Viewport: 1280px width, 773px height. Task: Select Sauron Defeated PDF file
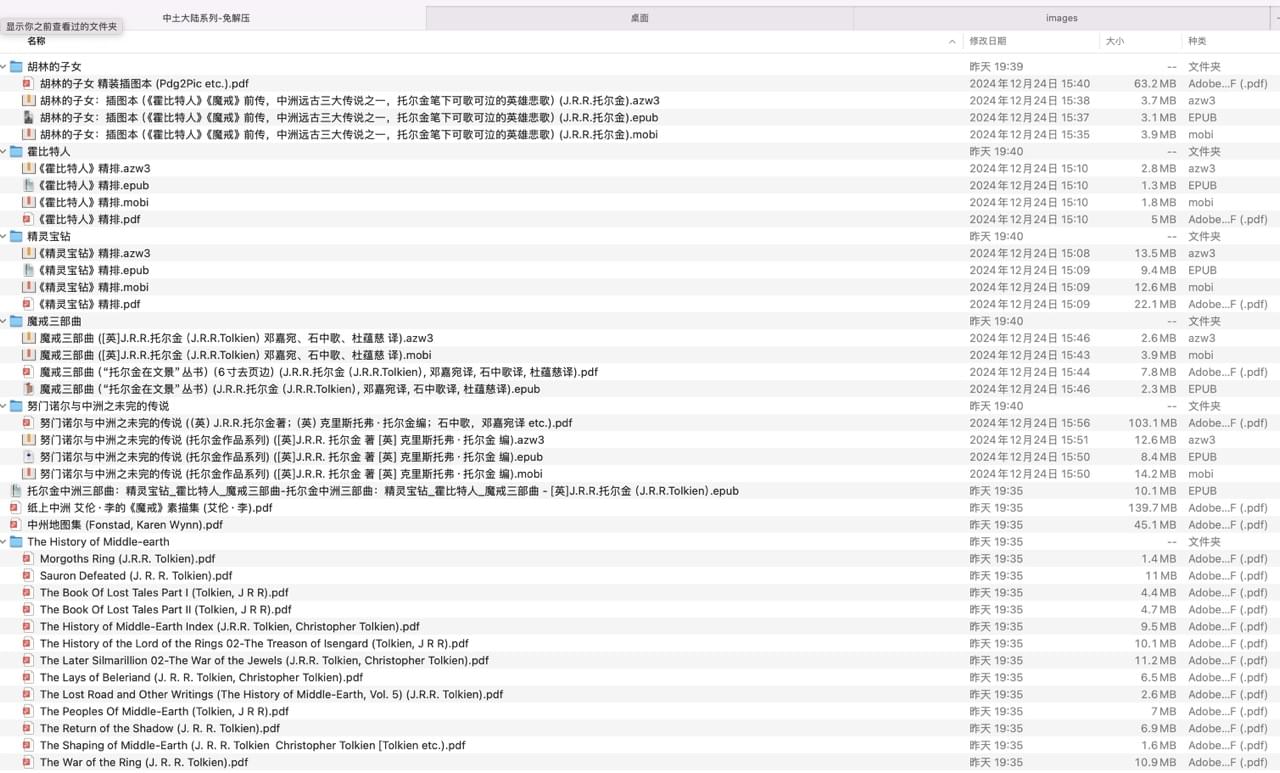click(x=136, y=576)
